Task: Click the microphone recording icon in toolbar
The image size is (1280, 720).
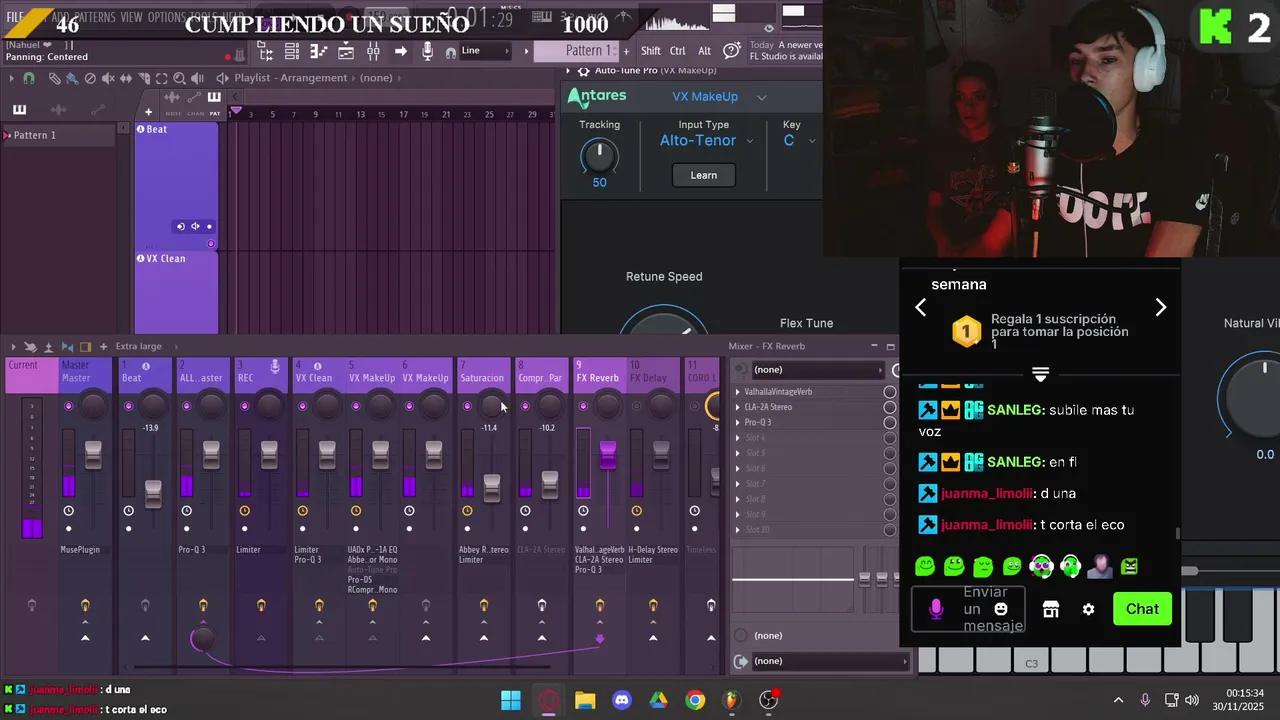Action: pyautogui.click(x=427, y=51)
